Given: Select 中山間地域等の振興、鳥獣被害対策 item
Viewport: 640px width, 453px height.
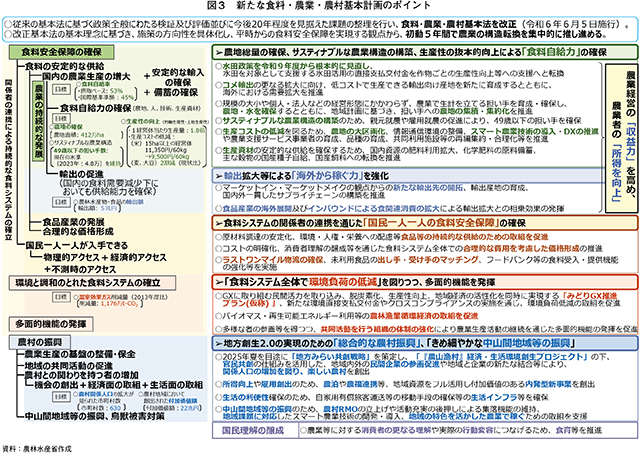Looking at the screenshot, I should (95, 416).
